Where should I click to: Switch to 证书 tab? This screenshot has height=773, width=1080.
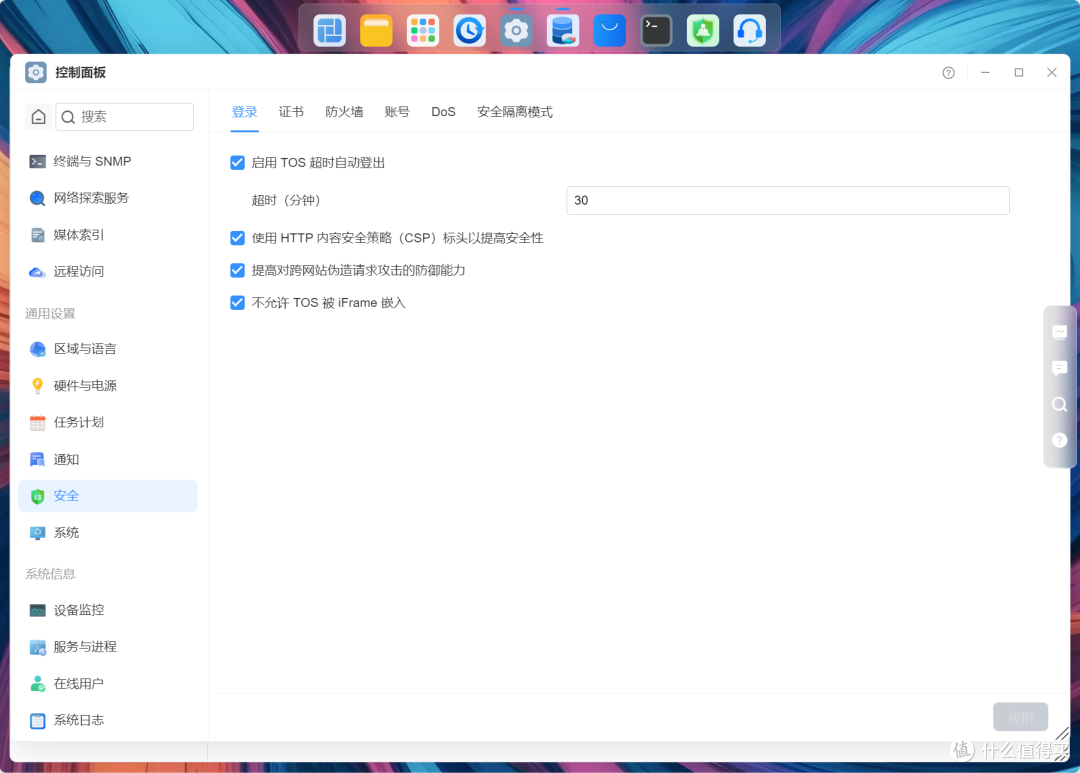tap(291, 112)
